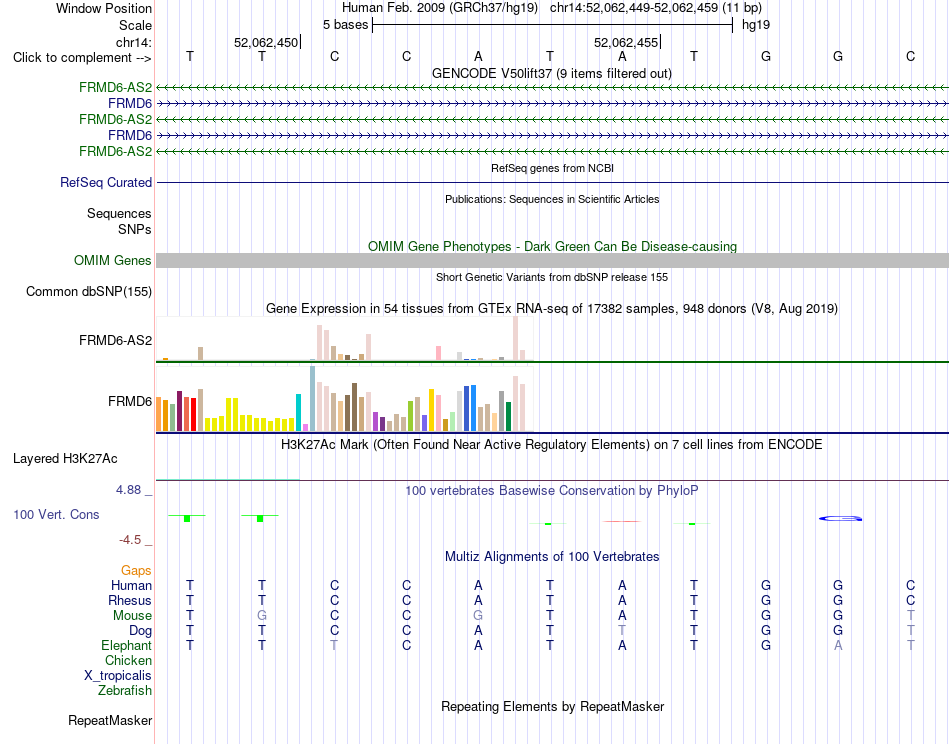Click the Sequences track label
Image resolution: width=950 pixels, height=744 pixels.
pos(119,213)
